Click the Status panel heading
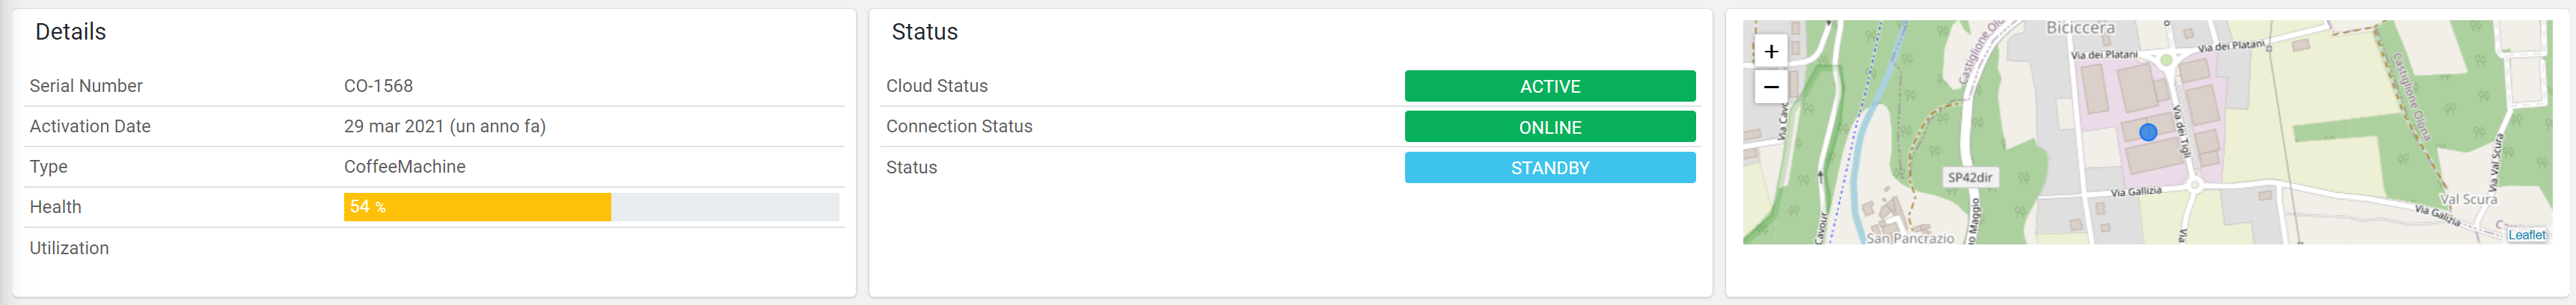The image size is (2576, 305). point(924,32)
